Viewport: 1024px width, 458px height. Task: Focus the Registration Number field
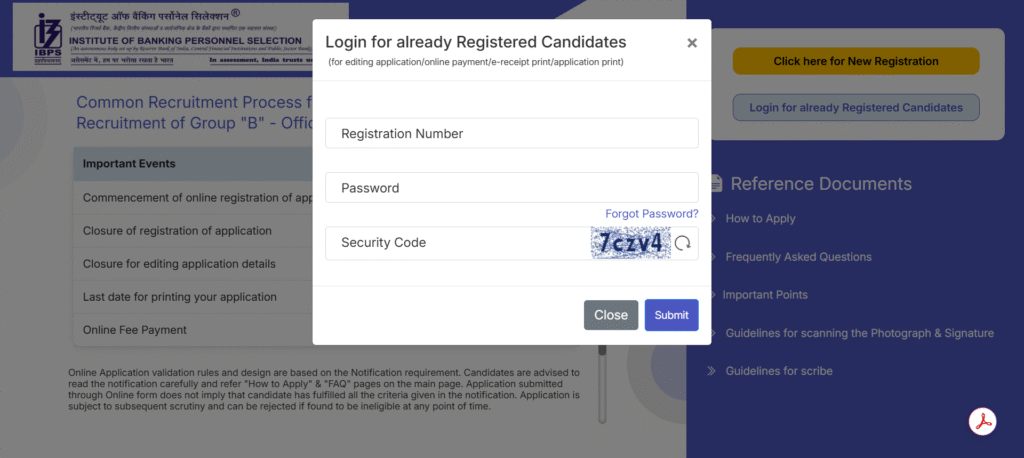(511, 133)
